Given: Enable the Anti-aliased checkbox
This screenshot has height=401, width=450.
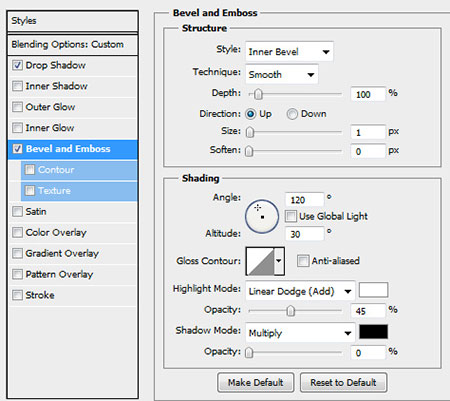Looking at the screenshot, I should [303, 261].
